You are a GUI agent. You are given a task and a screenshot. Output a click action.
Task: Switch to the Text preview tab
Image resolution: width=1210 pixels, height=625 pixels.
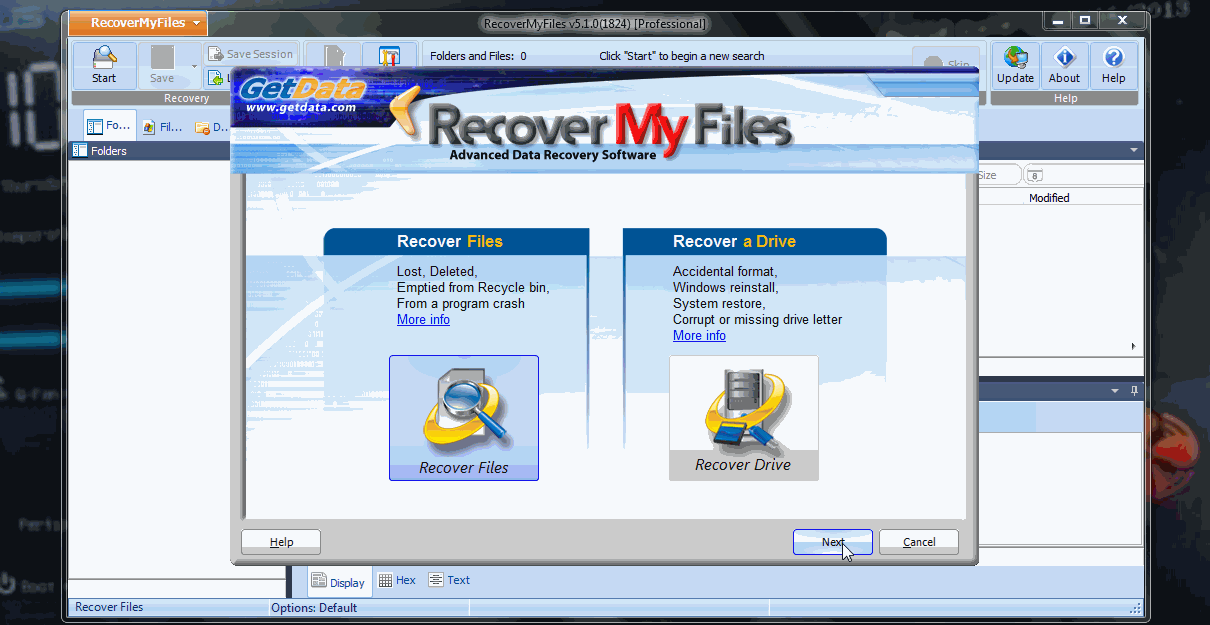[449, 580]
